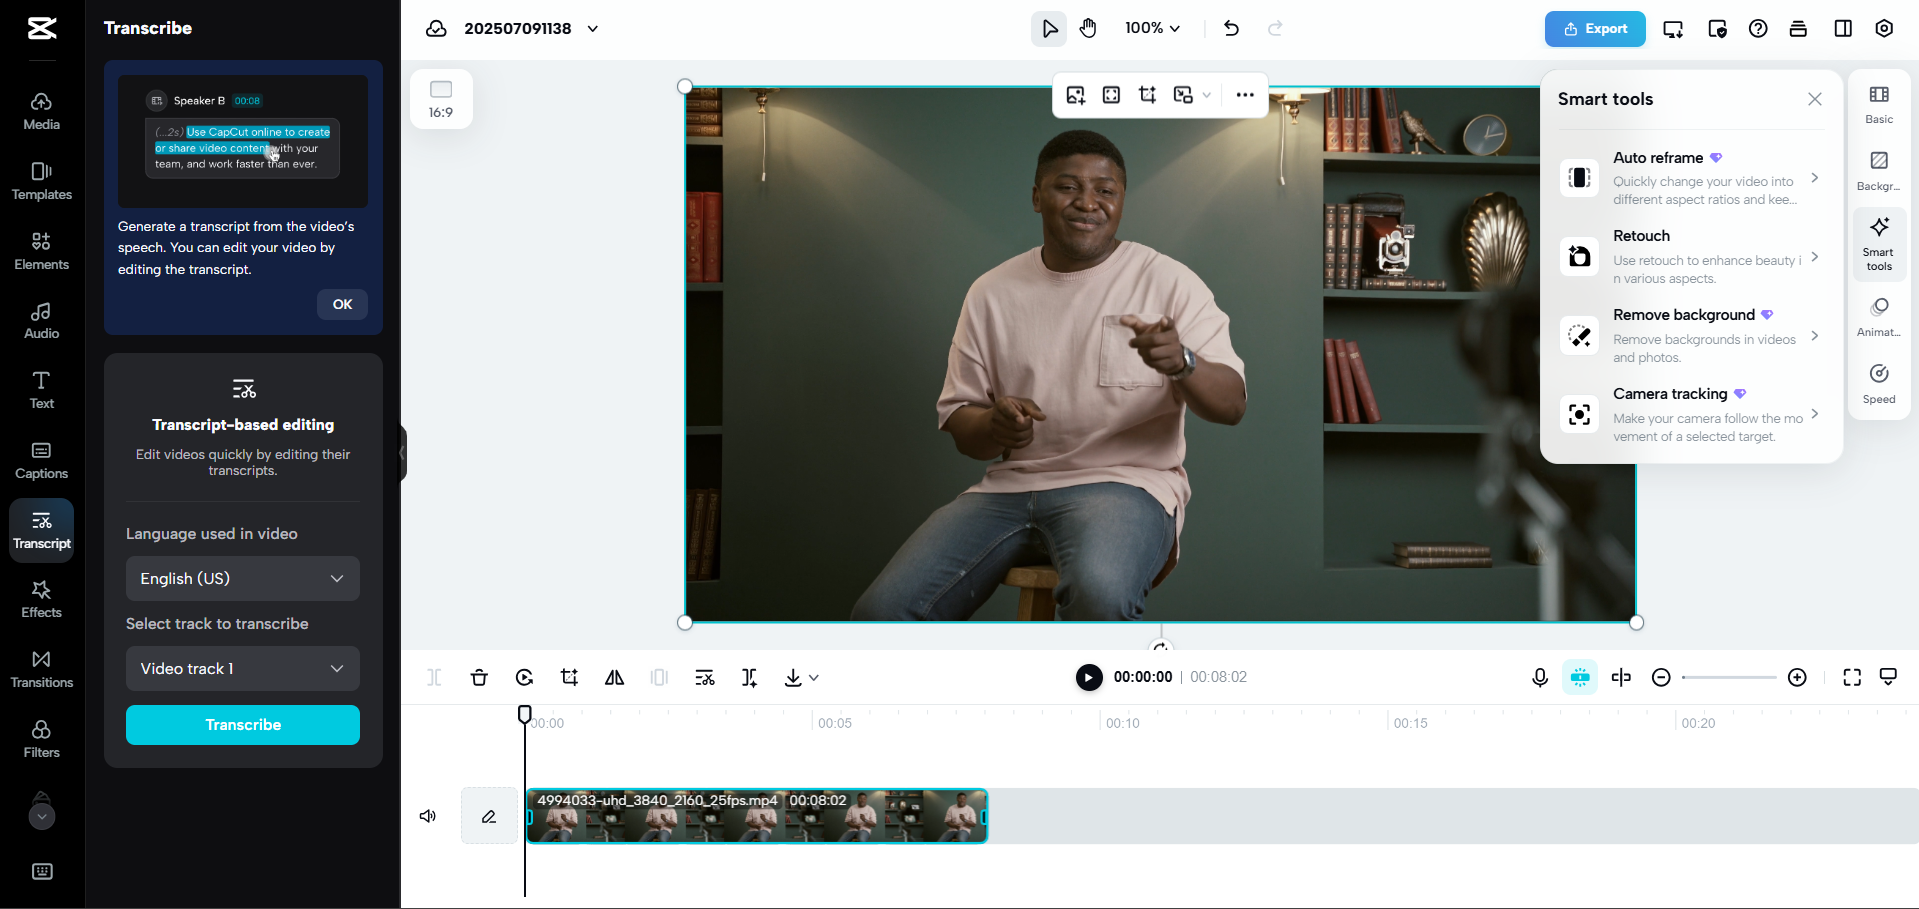The height and width of the screenshot is (909, 1919).
Task: Delete the selected clip with trash icon
Action: [x=479, y=677]
